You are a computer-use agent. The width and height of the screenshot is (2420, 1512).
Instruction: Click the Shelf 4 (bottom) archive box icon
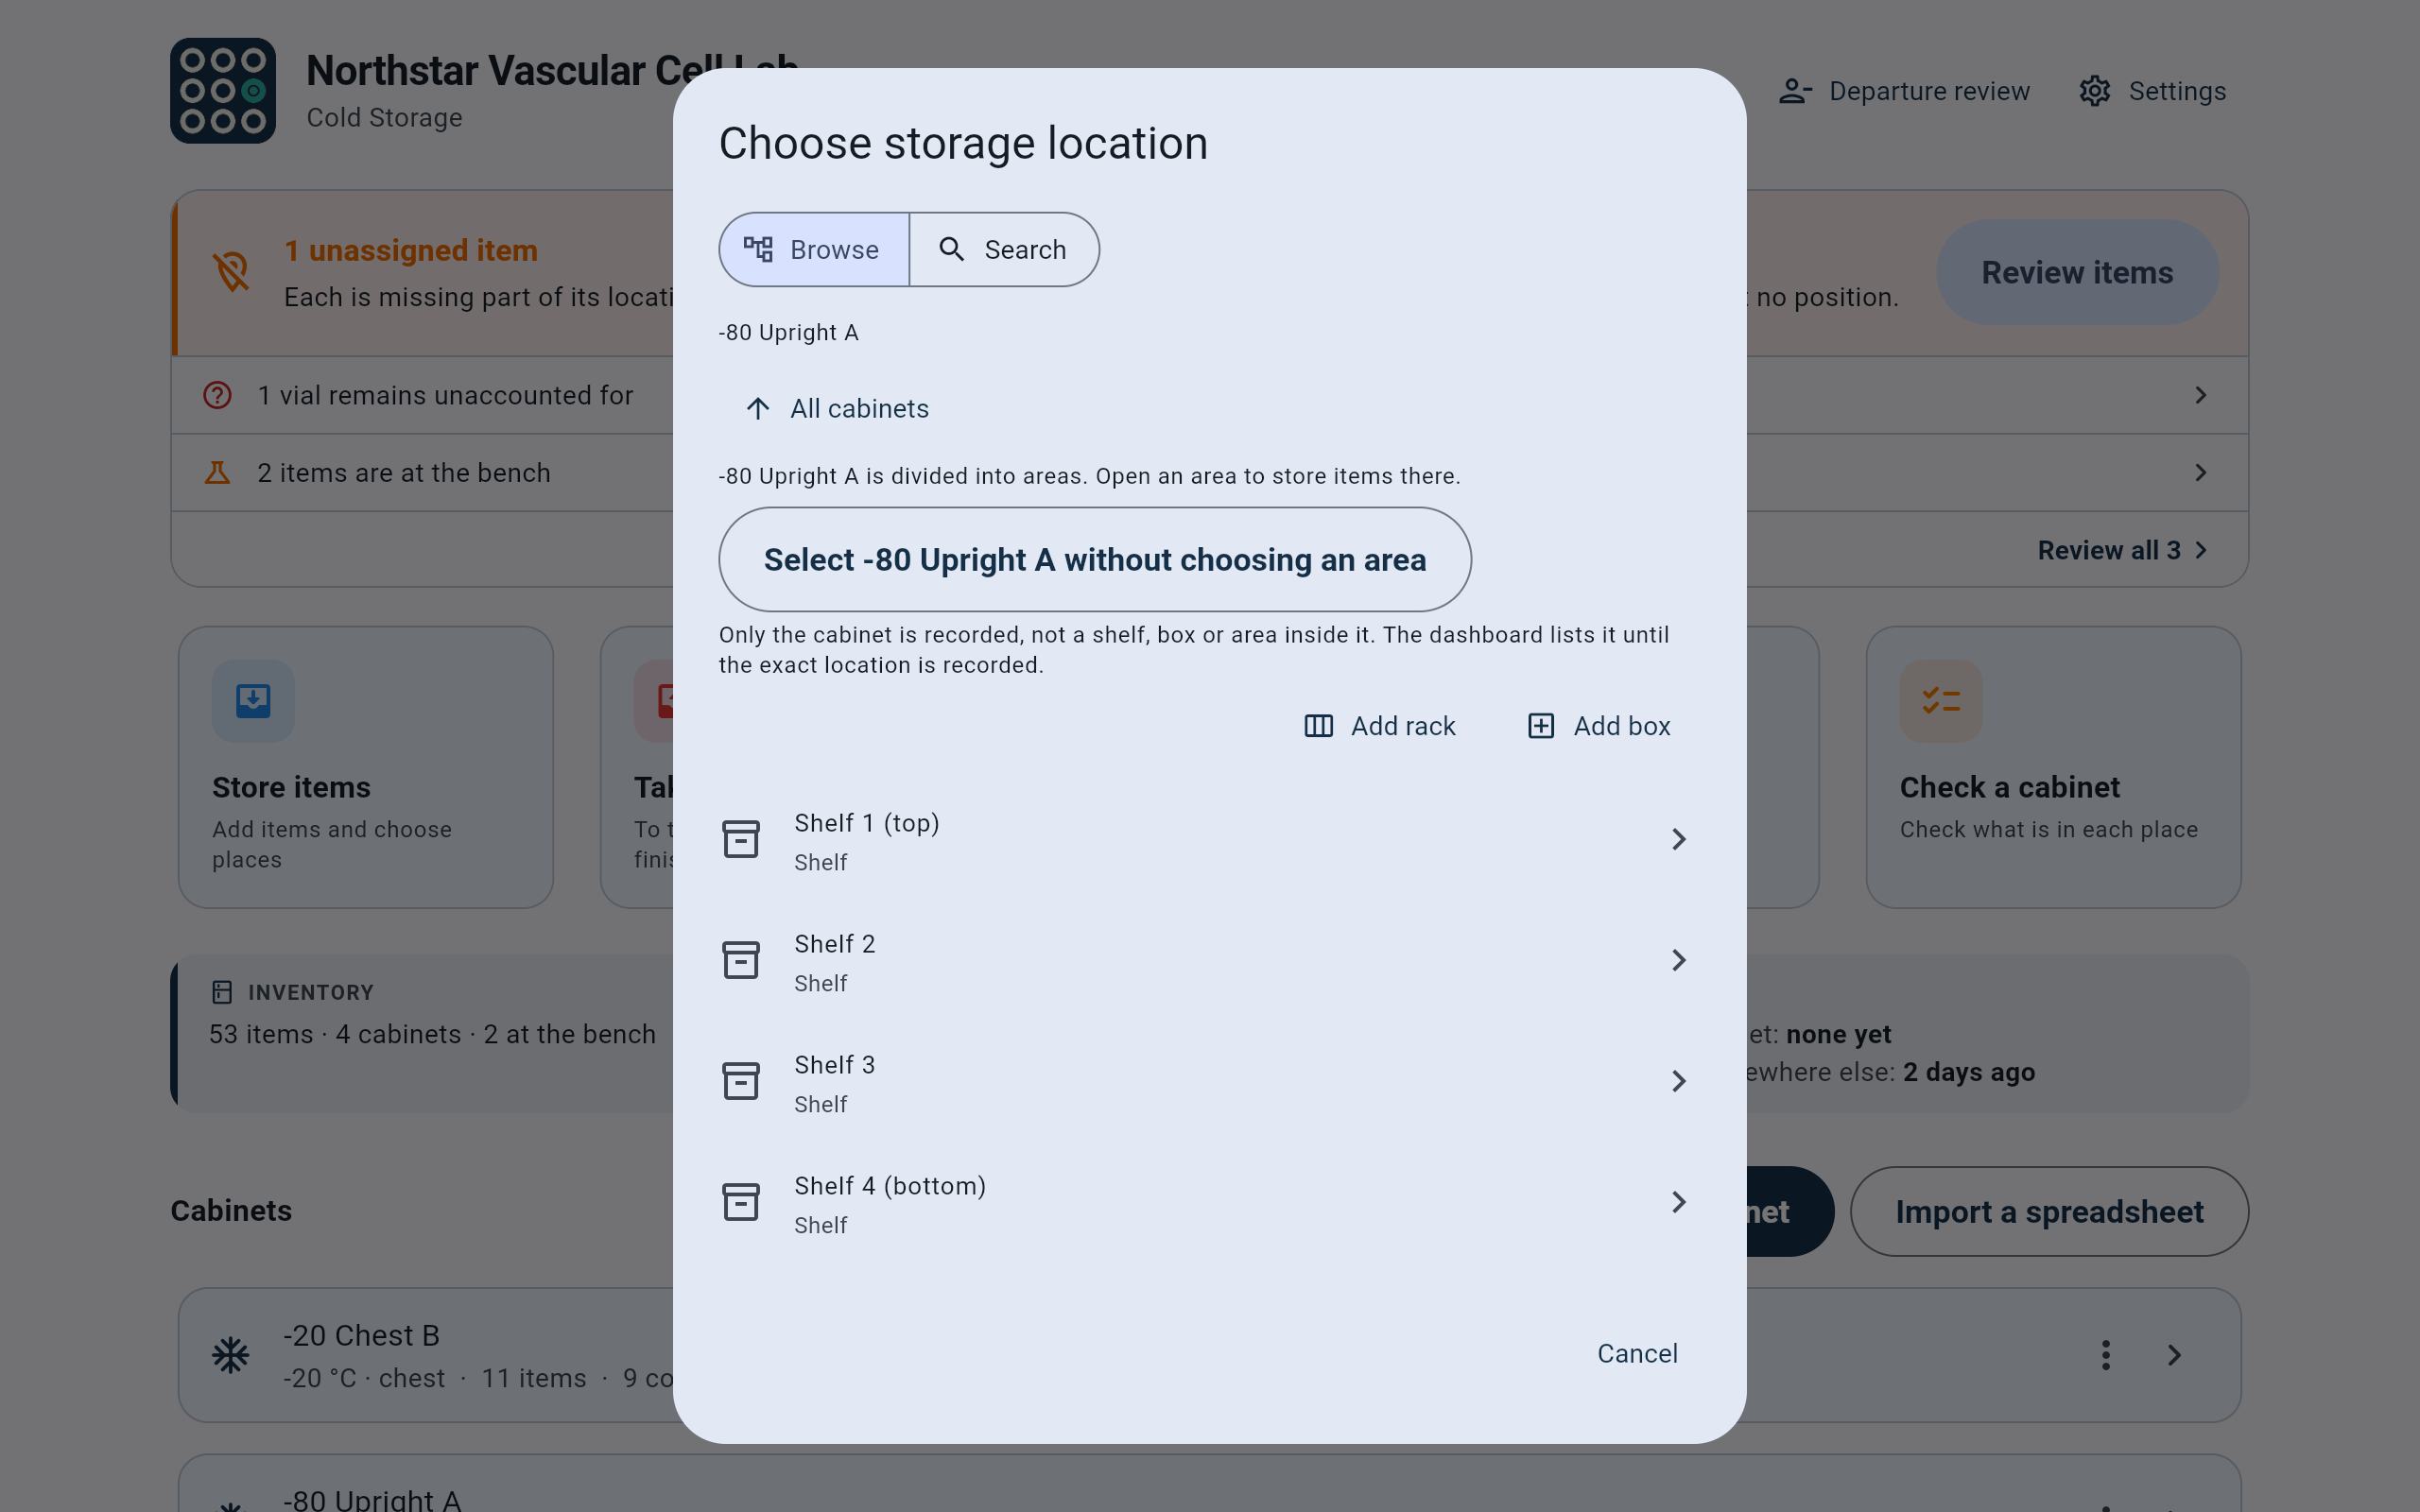click(x=741, y=1203)
